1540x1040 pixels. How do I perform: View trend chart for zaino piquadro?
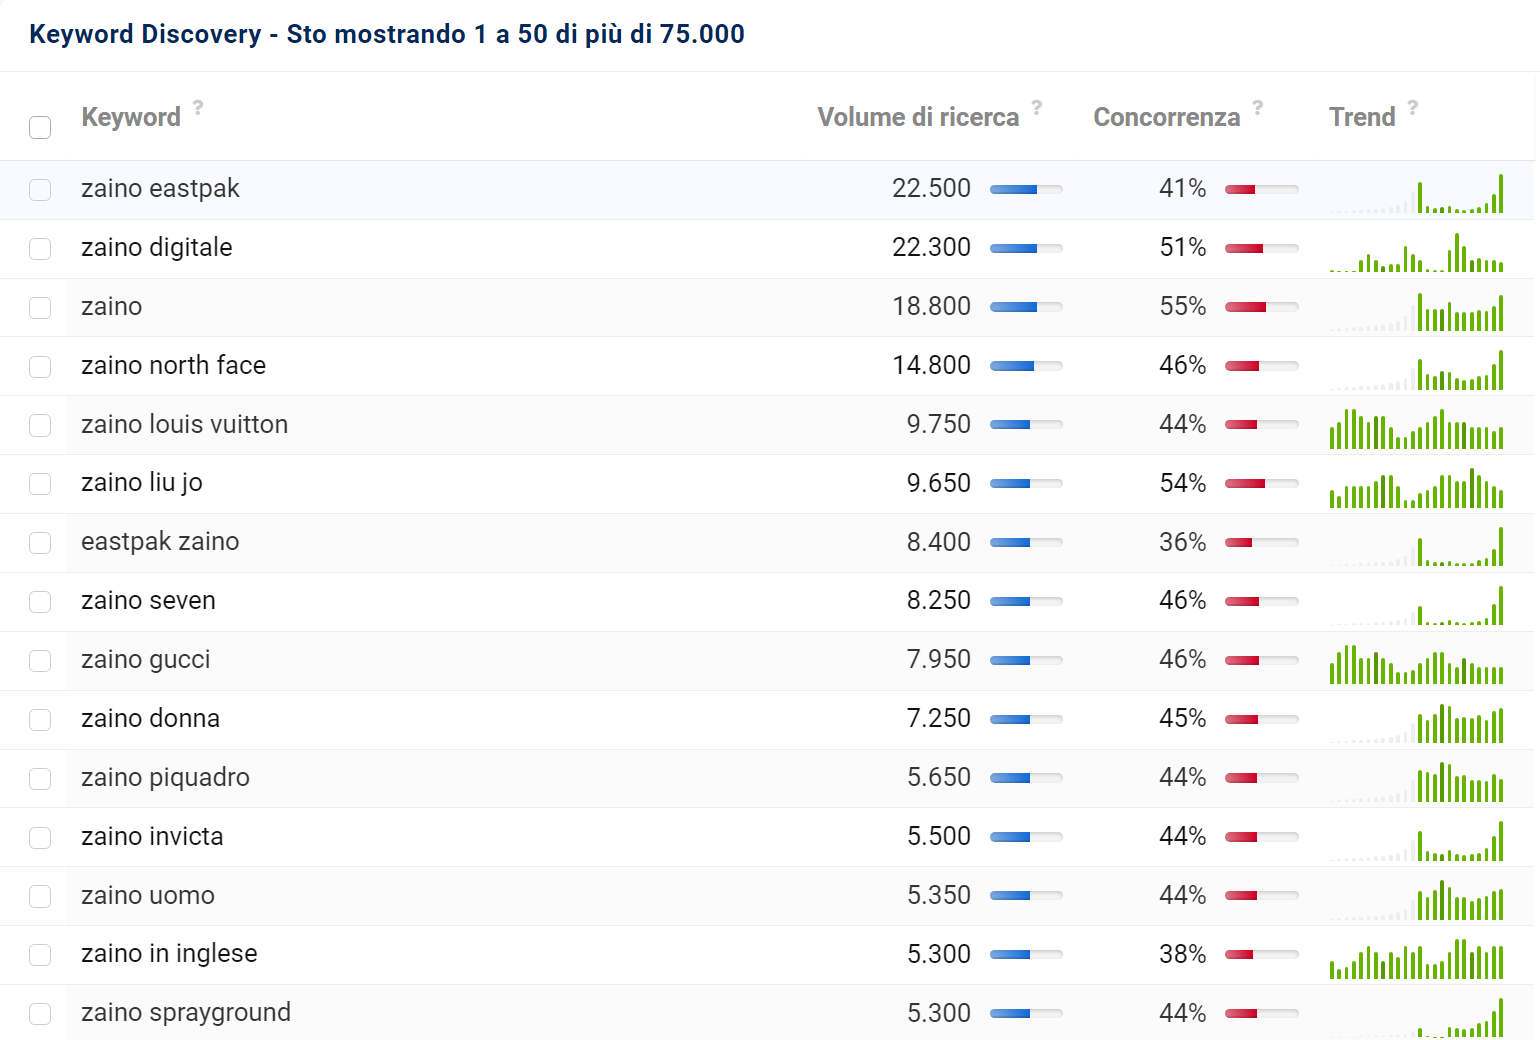click(x=1416, y=782)
